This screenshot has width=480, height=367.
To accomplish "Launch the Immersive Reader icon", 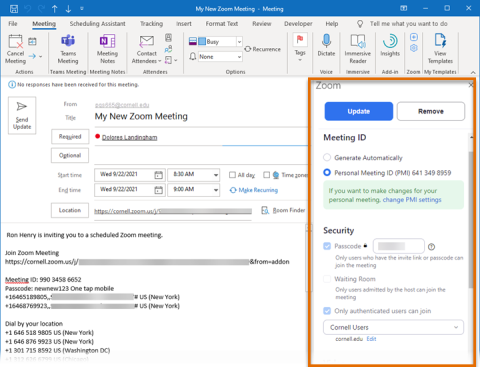I will 358,41.
